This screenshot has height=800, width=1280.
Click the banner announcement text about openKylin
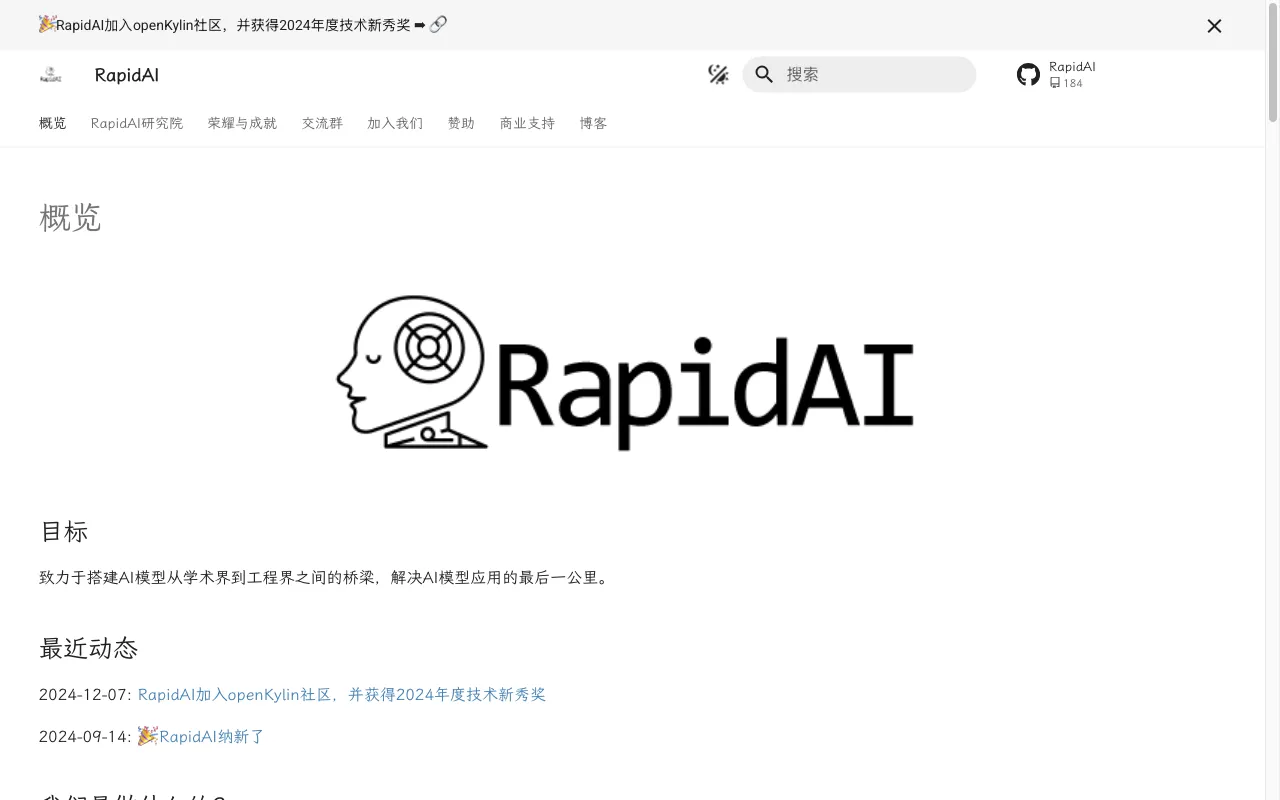(234, 25)
